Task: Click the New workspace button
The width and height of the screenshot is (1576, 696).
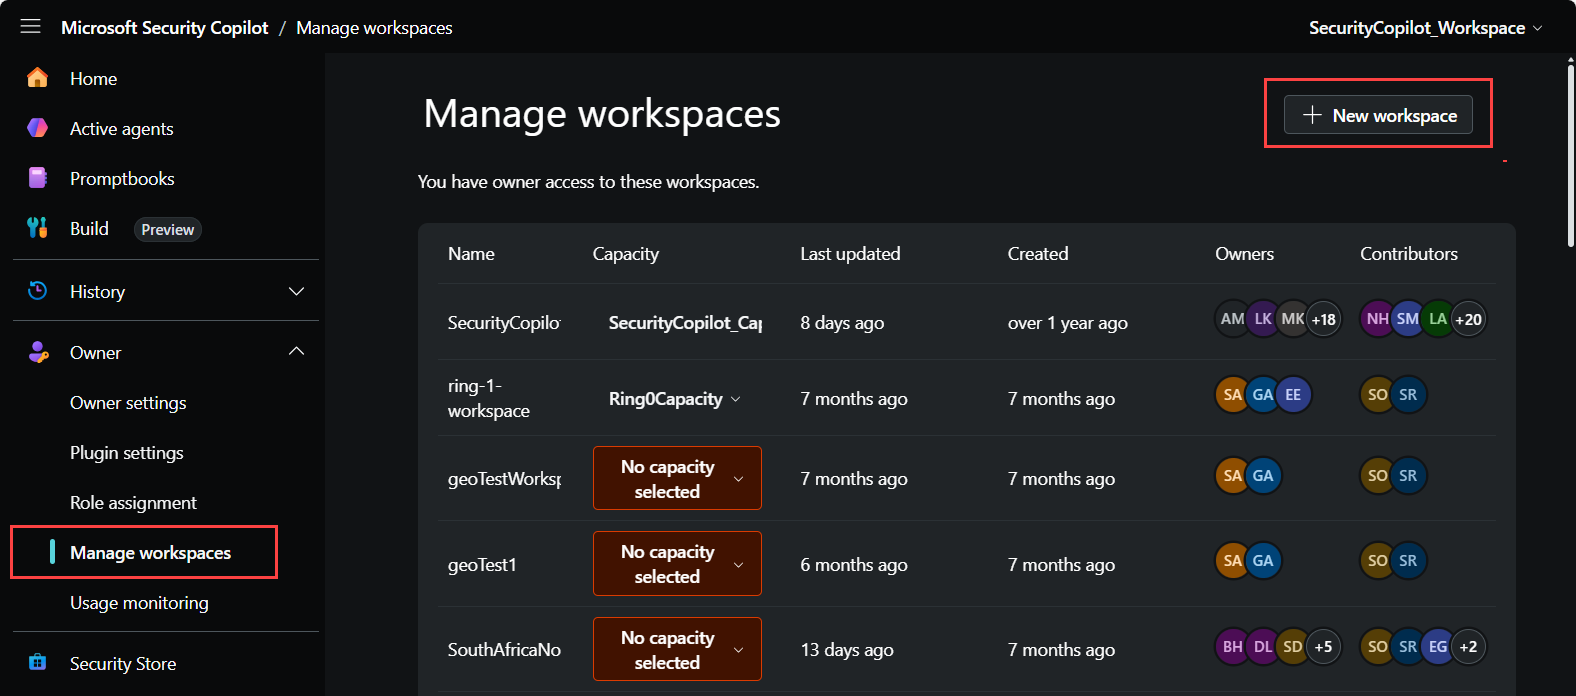Action: (x=1378, y=115)
